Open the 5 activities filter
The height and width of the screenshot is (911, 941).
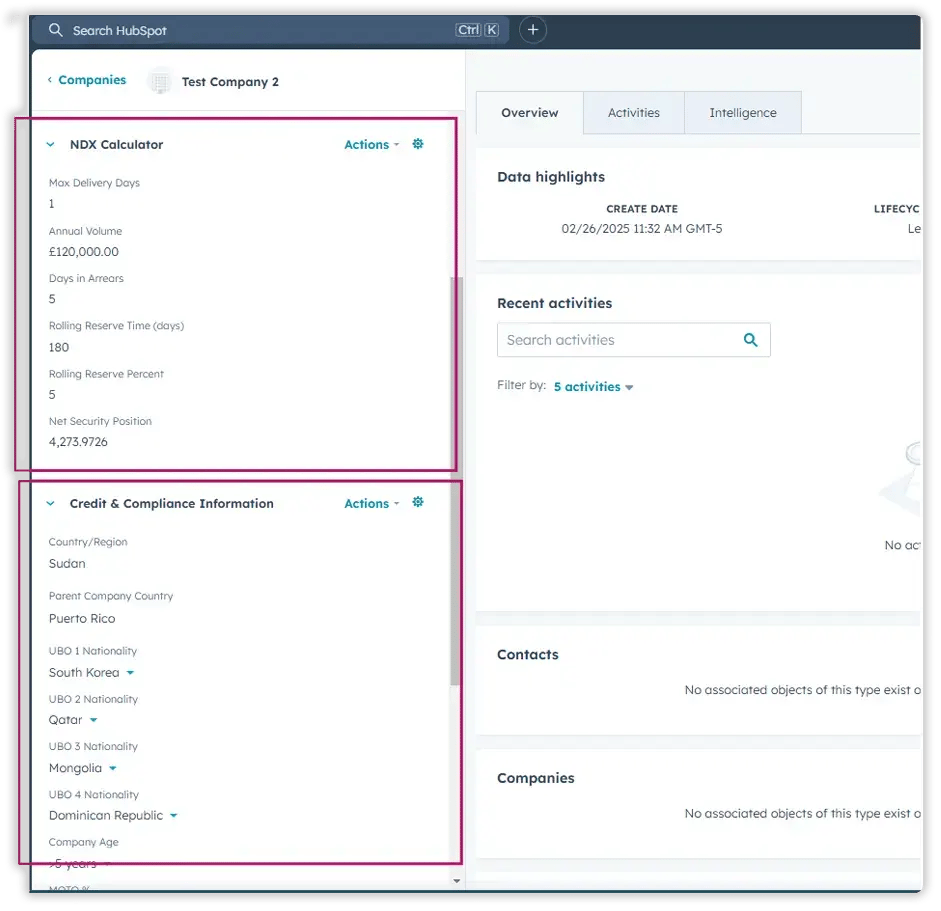[x=593, y=387]
